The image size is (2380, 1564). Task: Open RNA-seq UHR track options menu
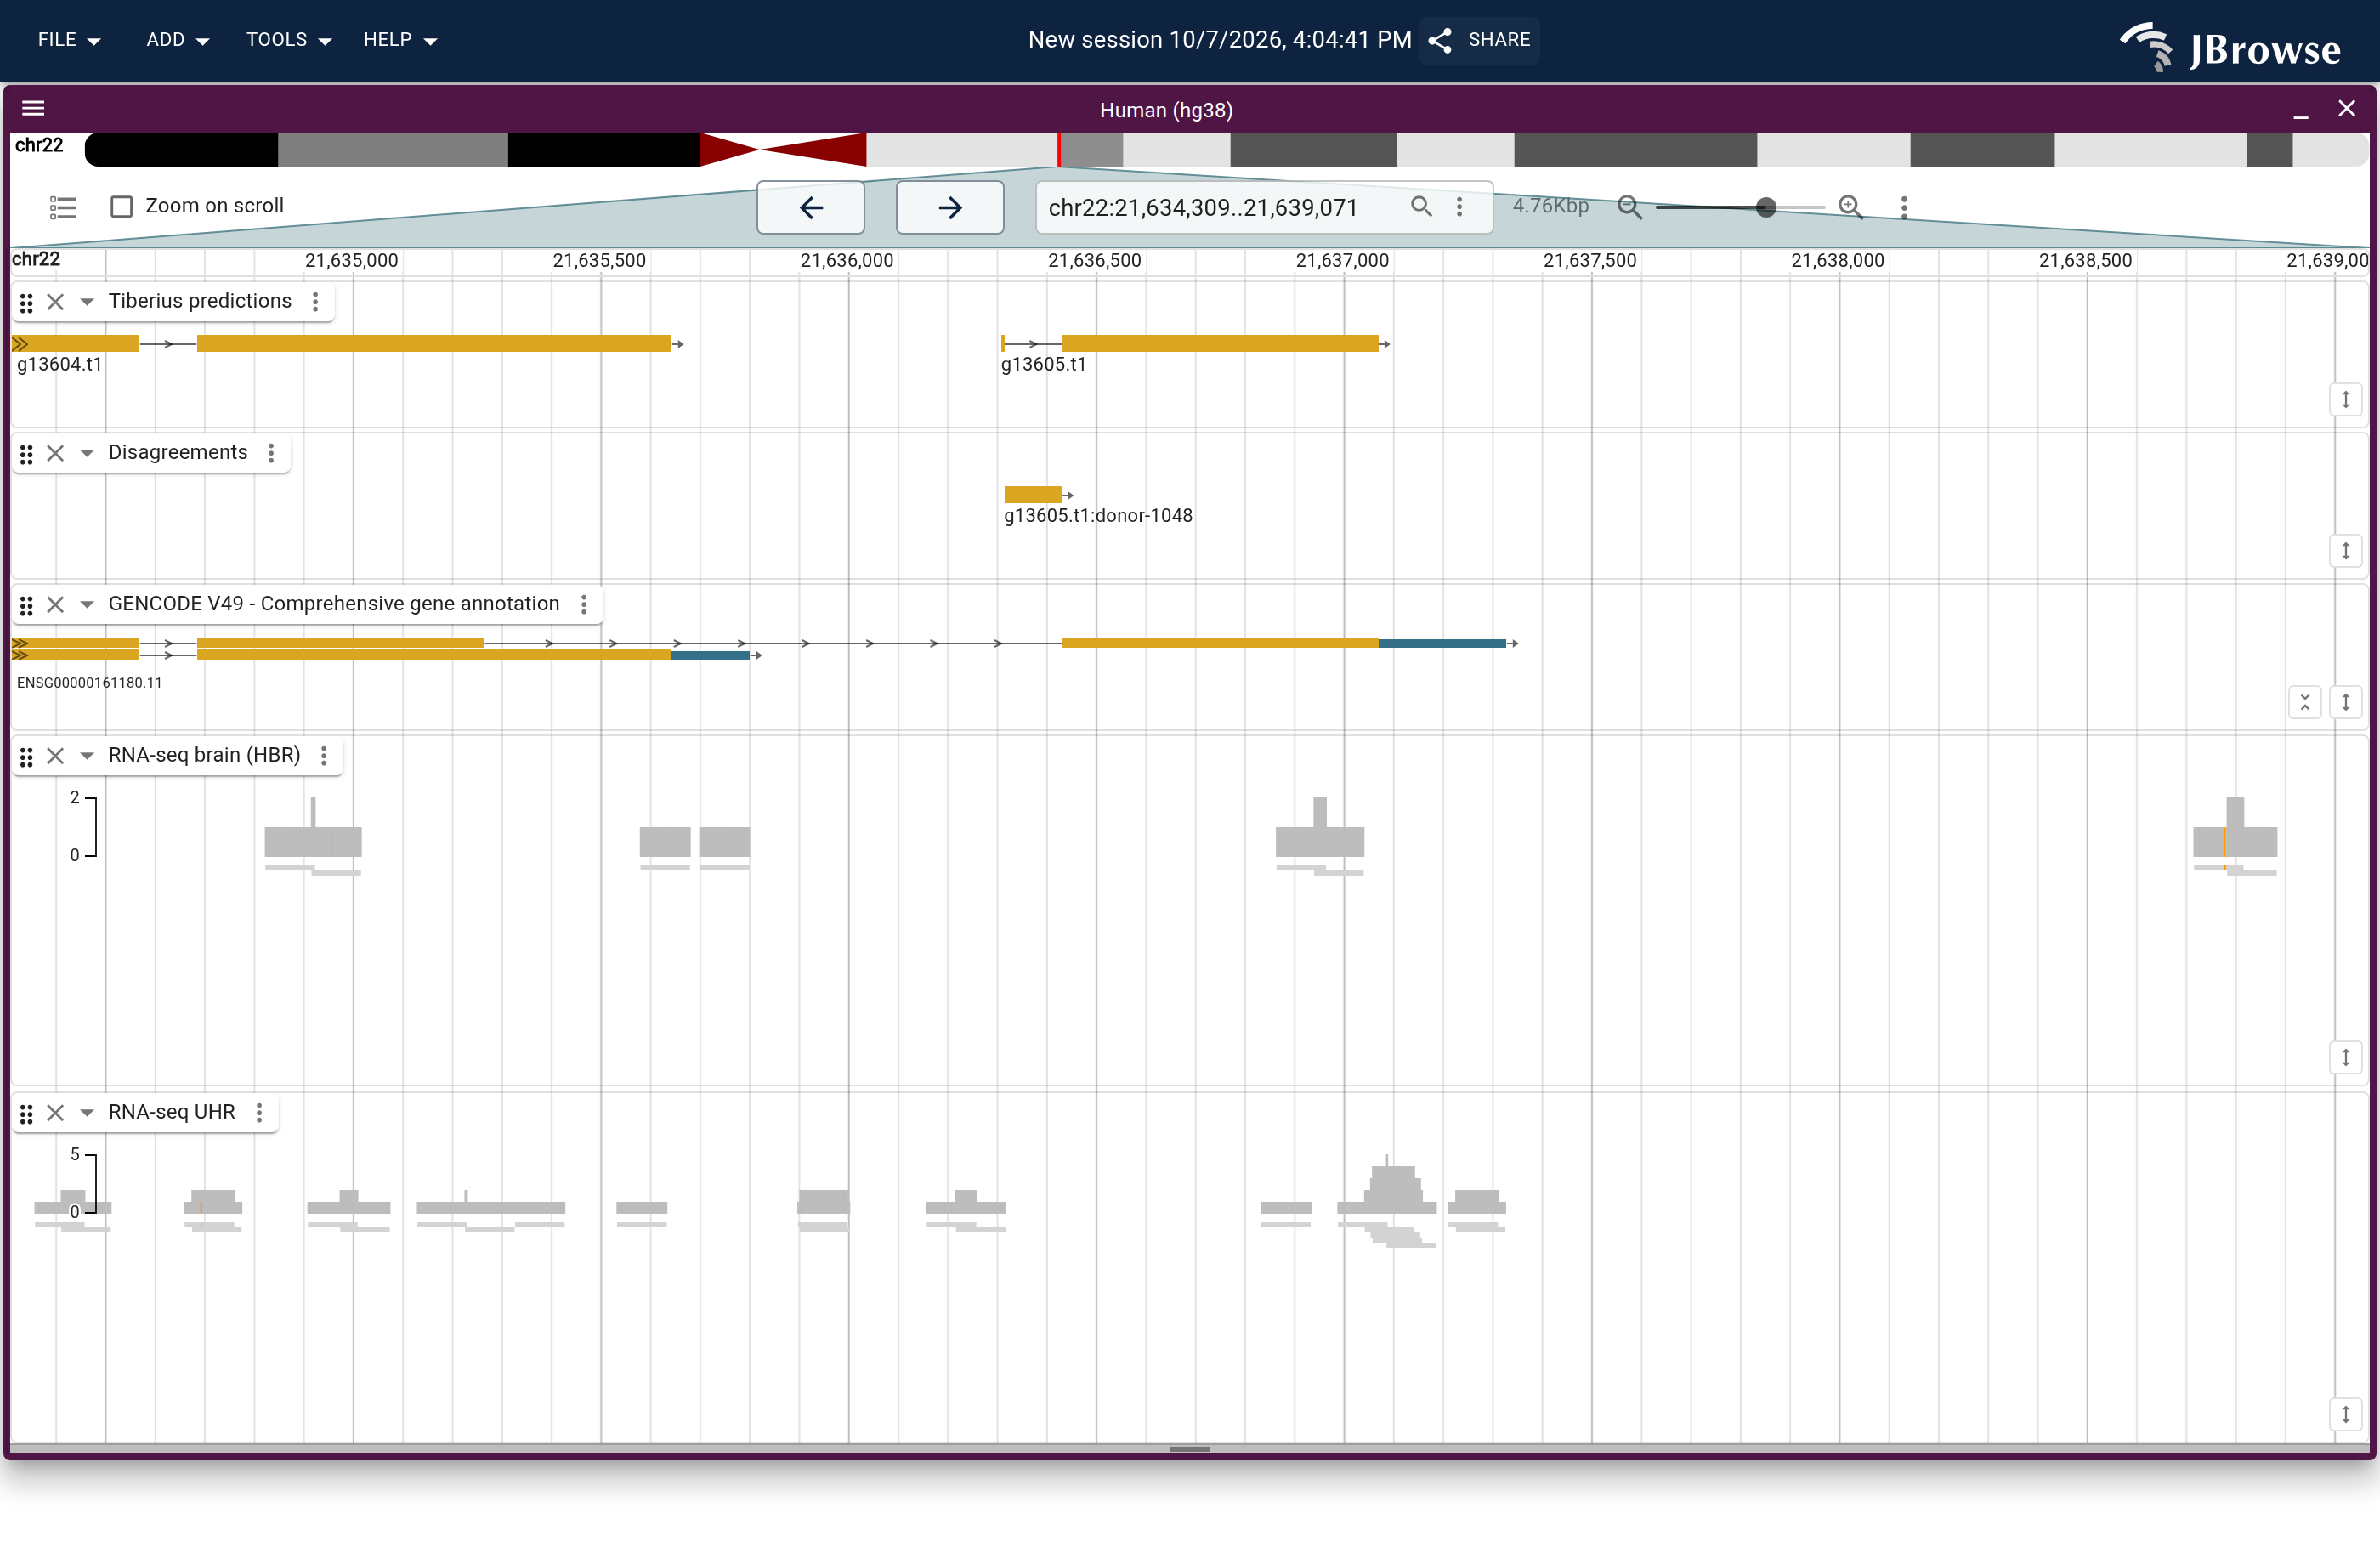pos(259,1112)
